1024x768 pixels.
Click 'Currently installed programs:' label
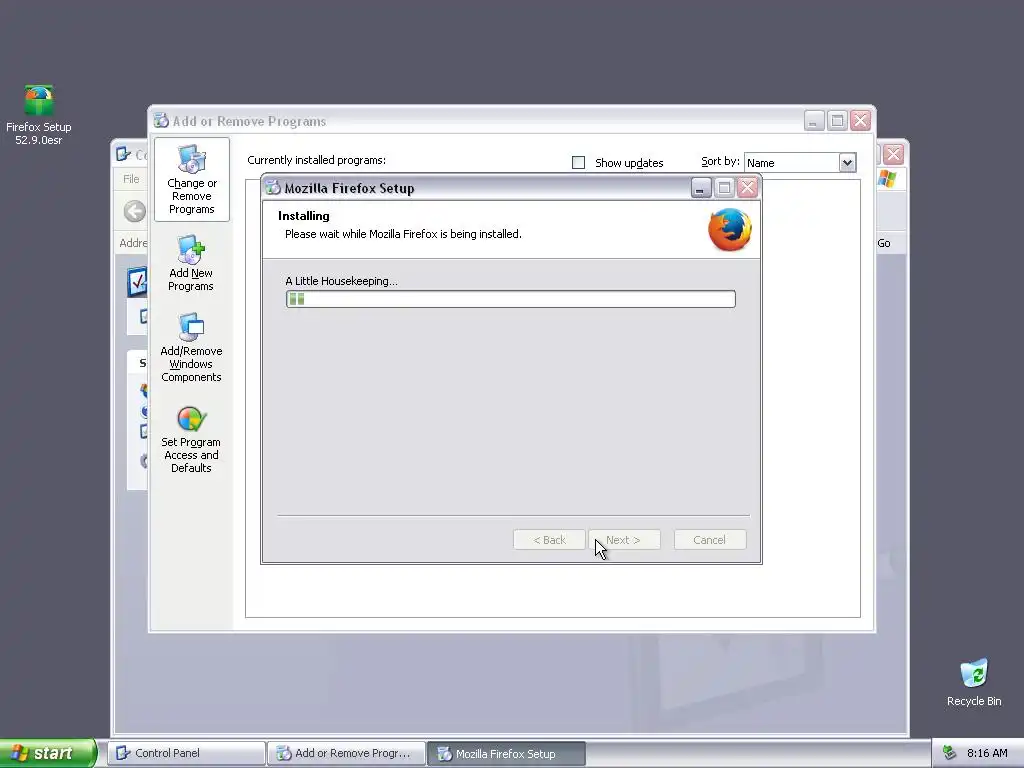coord(316,160)
